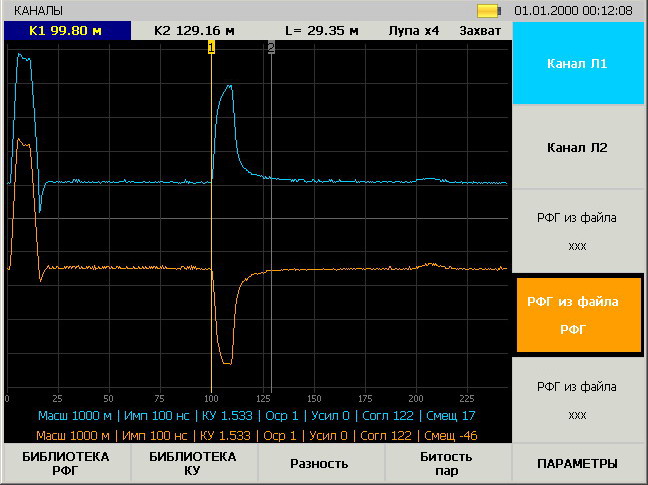Click the orange КУ 1.533 parameter
Viewport: 648px width, 485px height.
pos(225,435)
